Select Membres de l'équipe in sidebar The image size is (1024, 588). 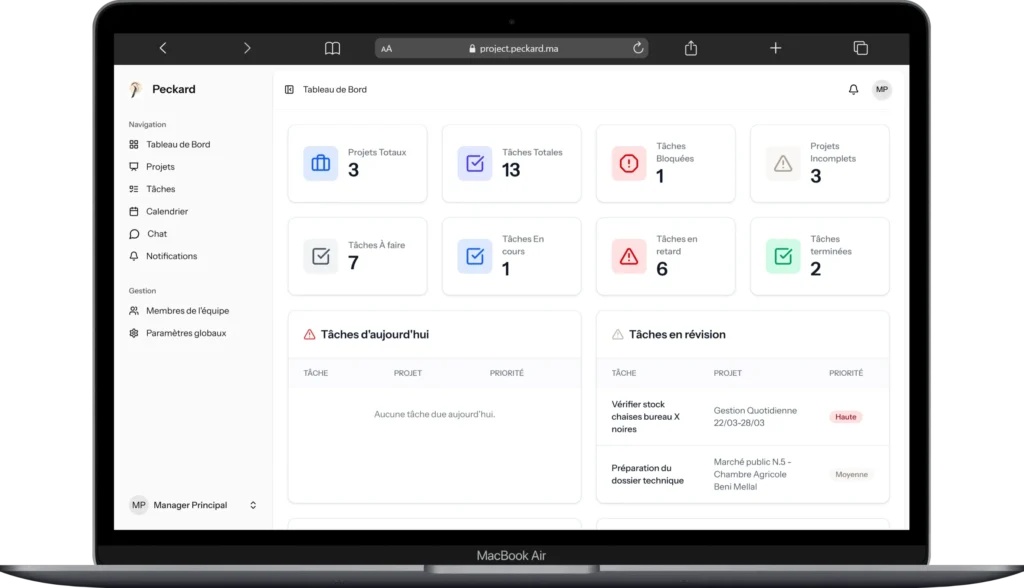click(187, 311)
